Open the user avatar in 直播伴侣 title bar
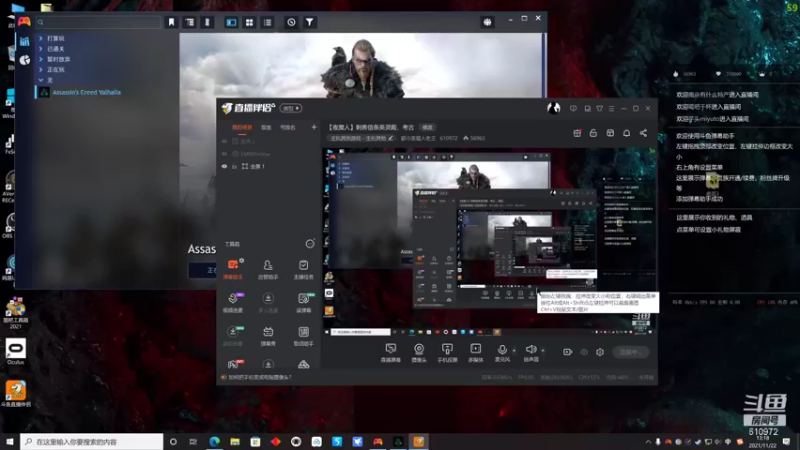 [554, 108]
